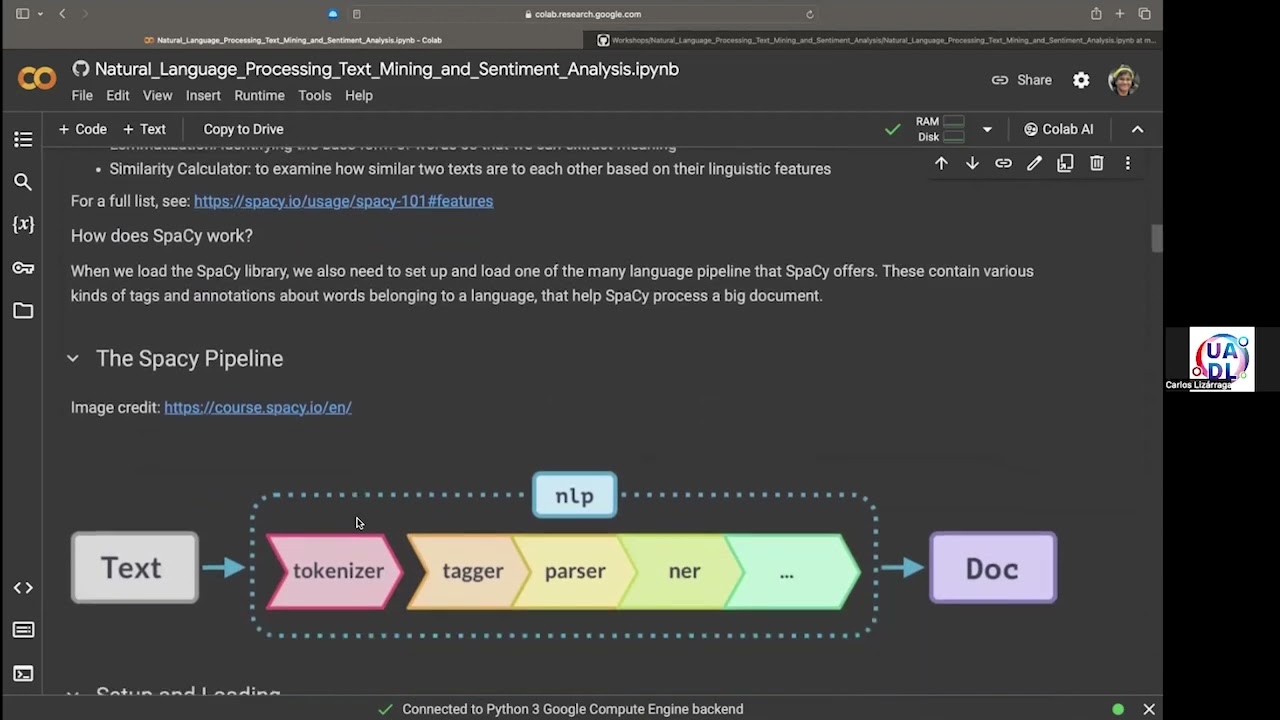
Task: Open the command palette icon
Action: (23, 630)
